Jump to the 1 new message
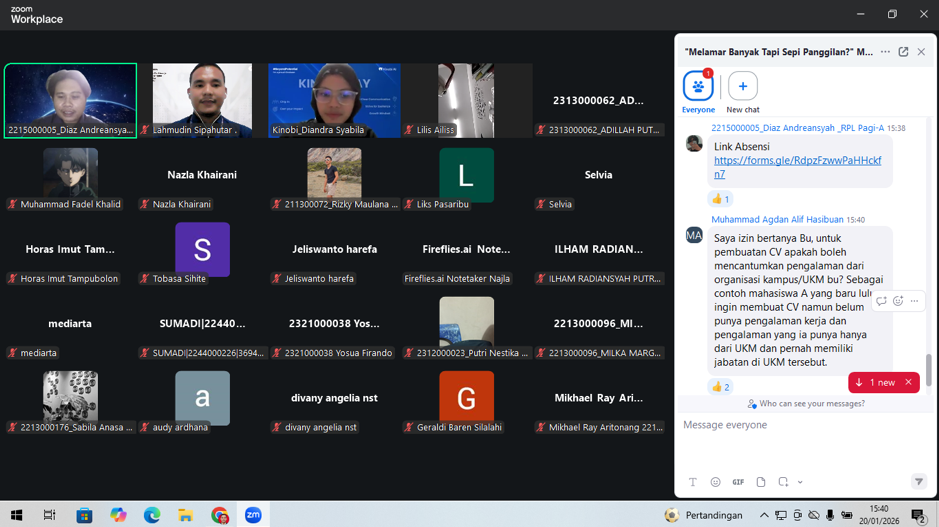The height and width of the screenshot is (527, 939). (x=876, y=383)
